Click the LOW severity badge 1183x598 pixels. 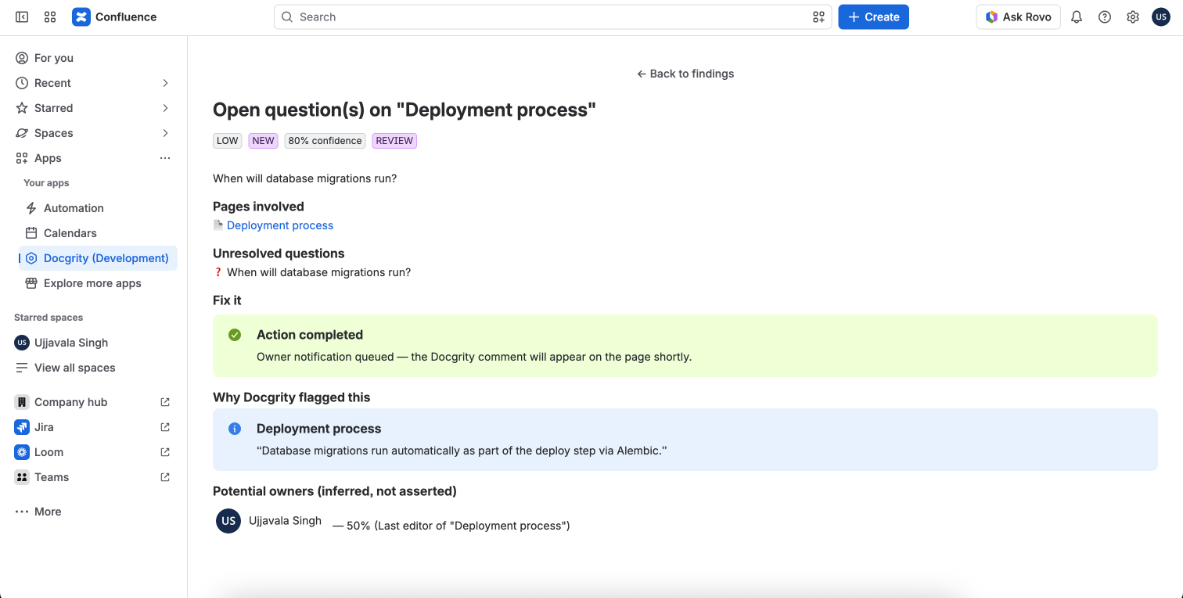pos(227,141)
